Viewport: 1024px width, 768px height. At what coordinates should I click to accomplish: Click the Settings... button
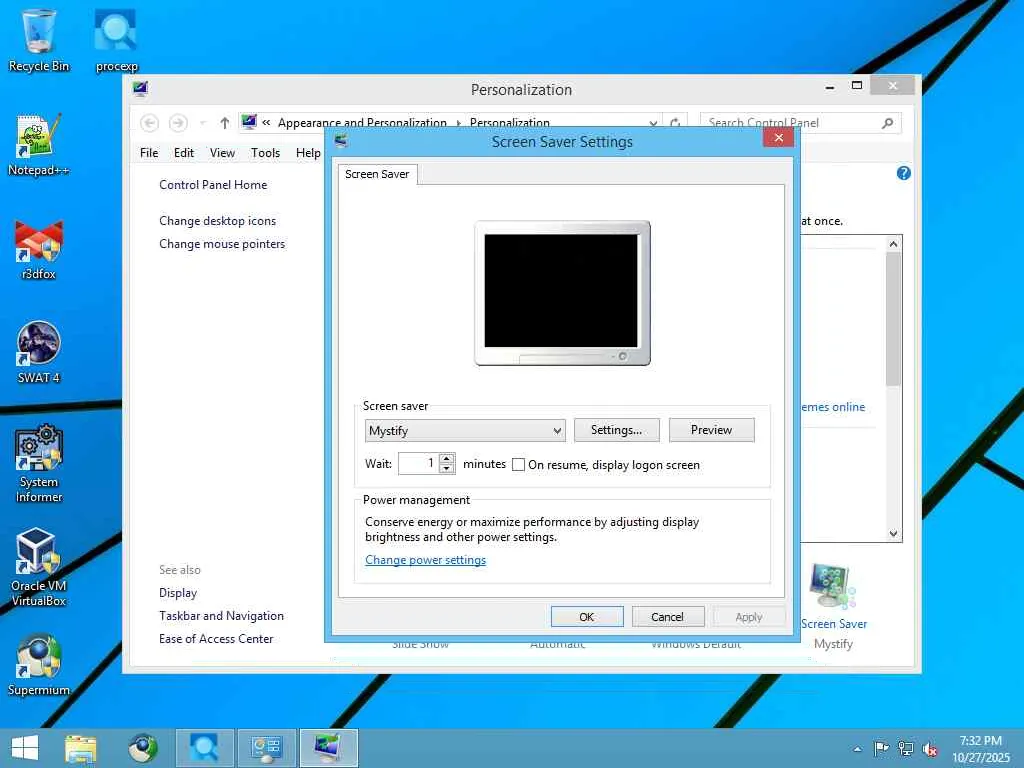point(616,430)
